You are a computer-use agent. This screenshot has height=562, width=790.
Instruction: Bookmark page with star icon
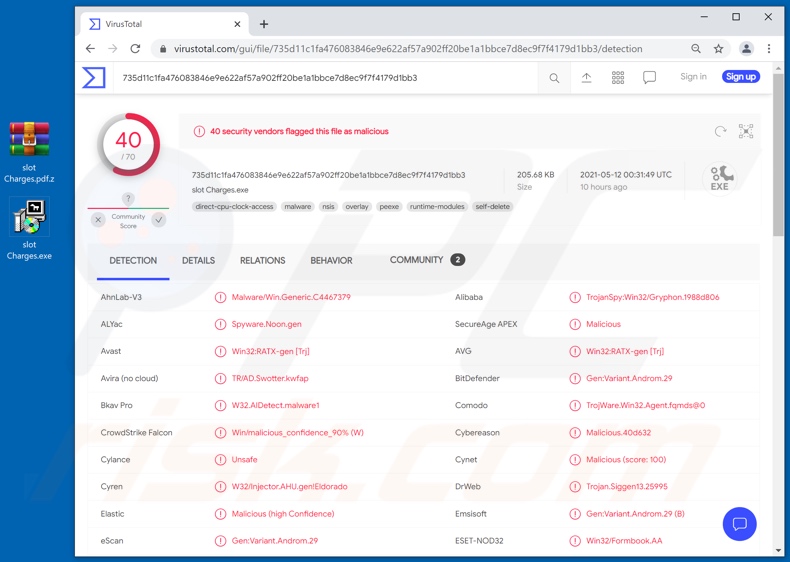click(x=718, y=49)
